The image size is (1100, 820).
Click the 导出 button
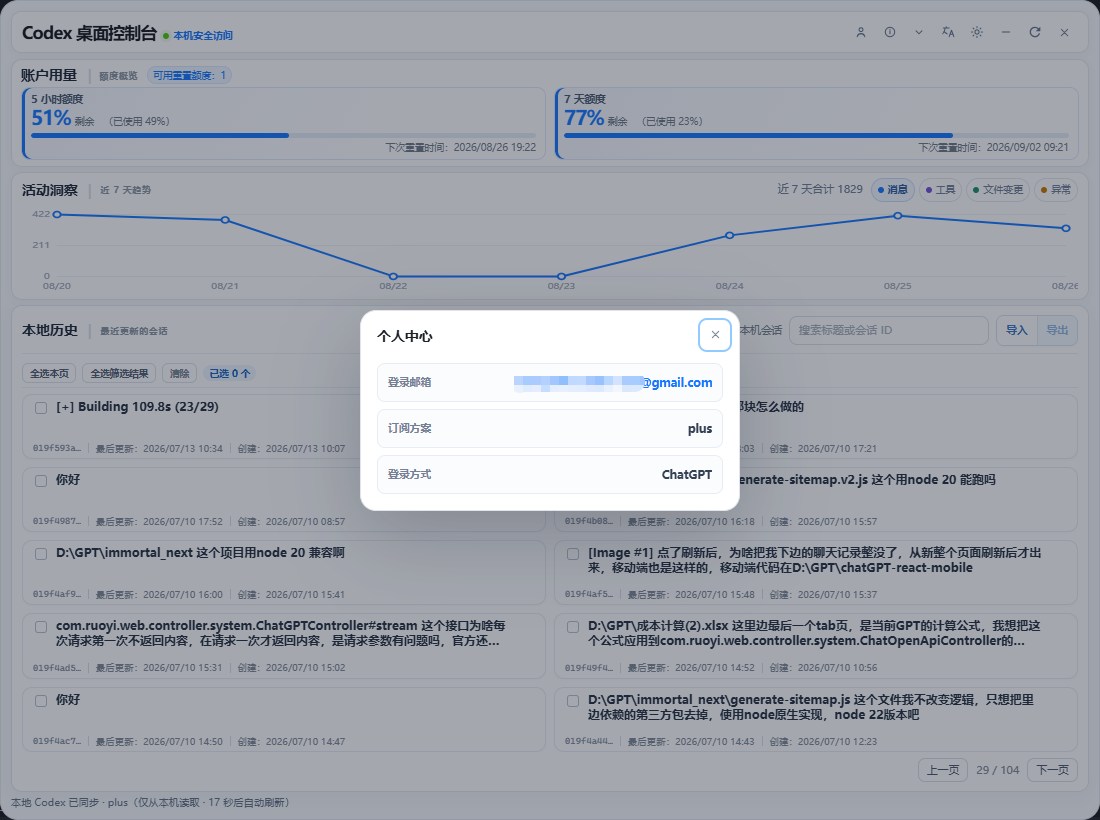[x=1057, y=330]
